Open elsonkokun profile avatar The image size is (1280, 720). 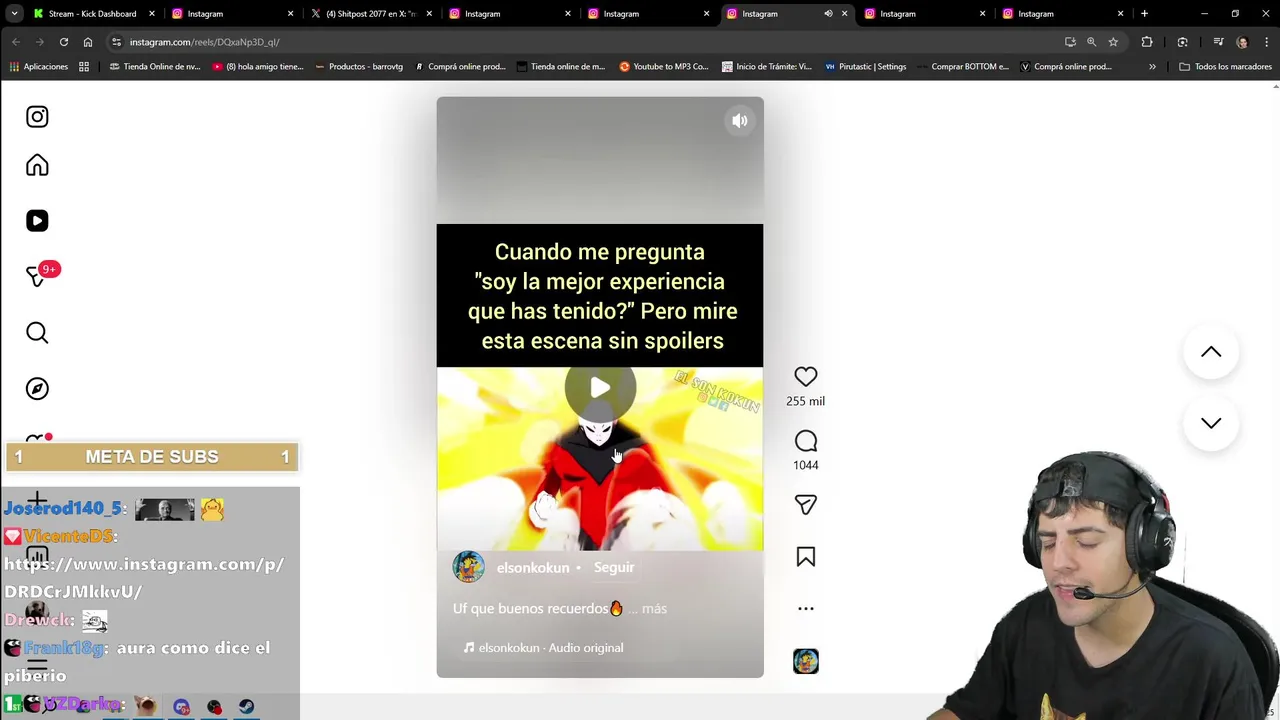(x=468, y=567)
